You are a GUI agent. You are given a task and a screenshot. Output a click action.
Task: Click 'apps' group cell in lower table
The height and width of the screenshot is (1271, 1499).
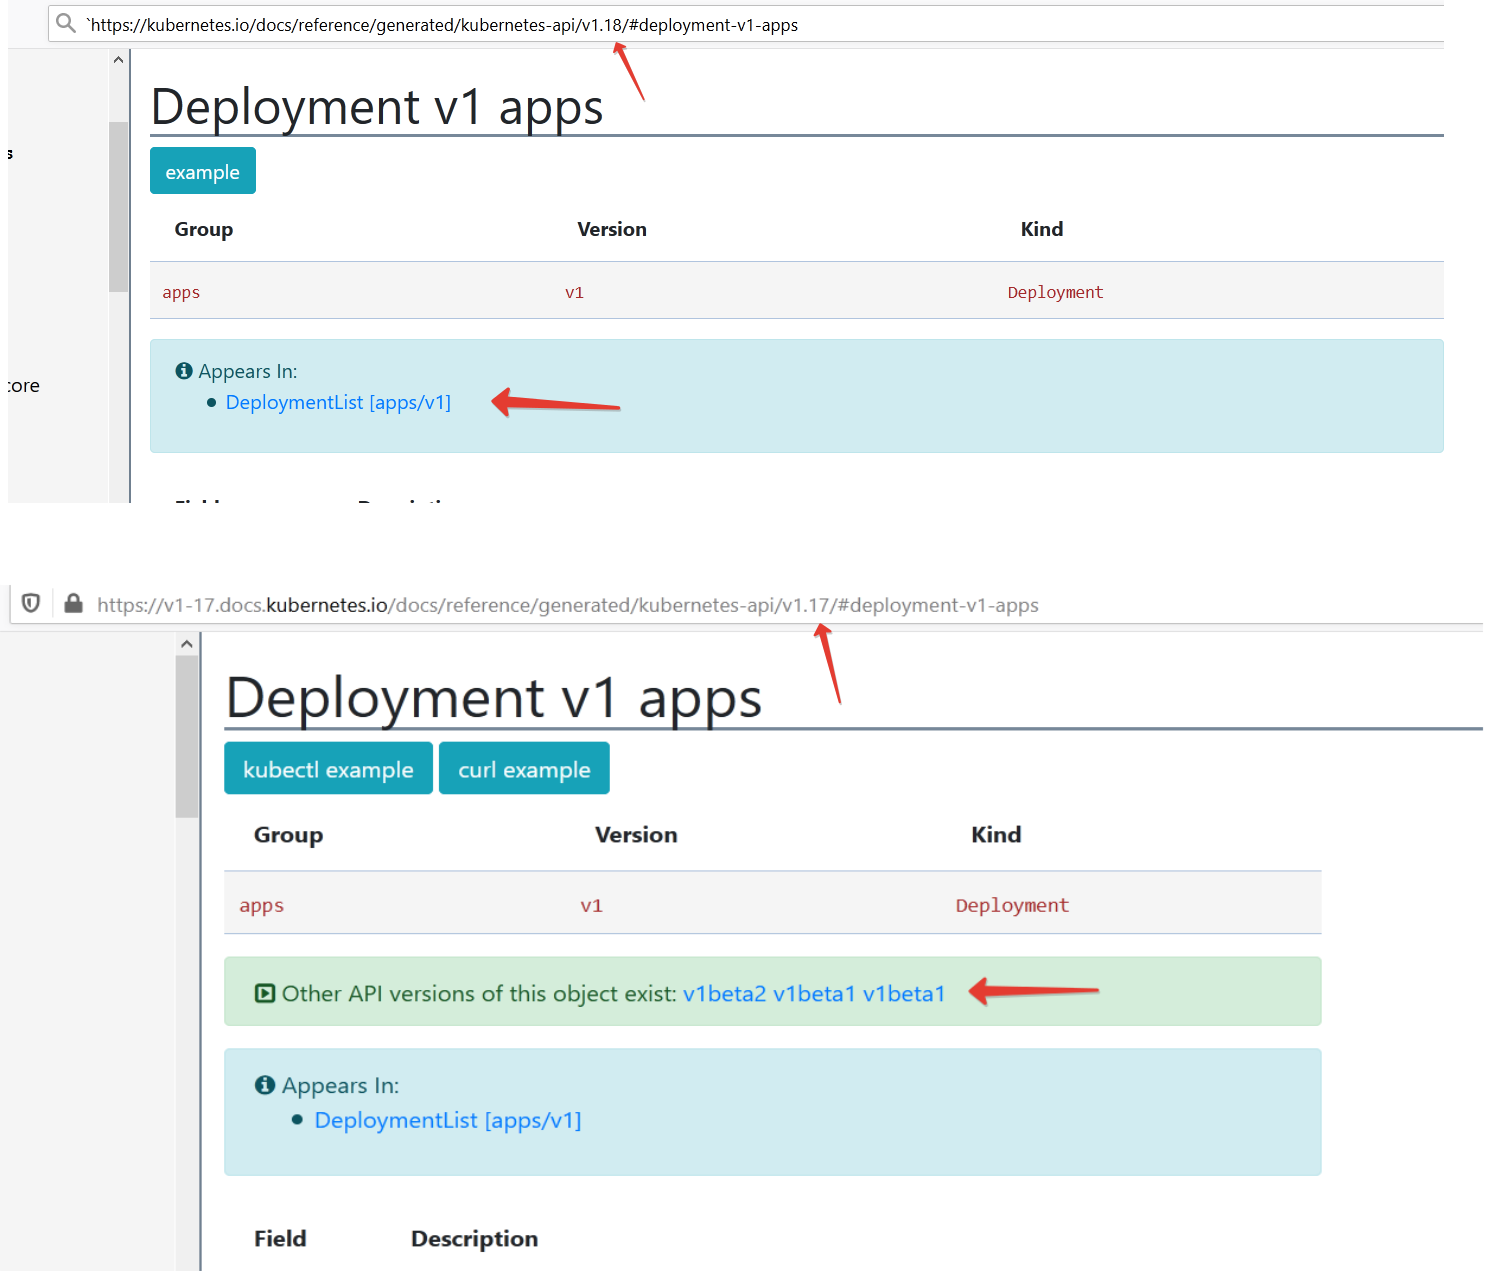[x=262, y=905]
